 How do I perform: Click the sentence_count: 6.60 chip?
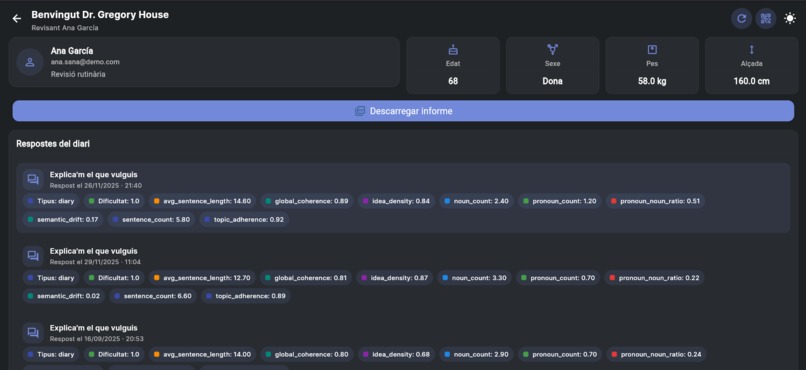(x=153, y=296)
